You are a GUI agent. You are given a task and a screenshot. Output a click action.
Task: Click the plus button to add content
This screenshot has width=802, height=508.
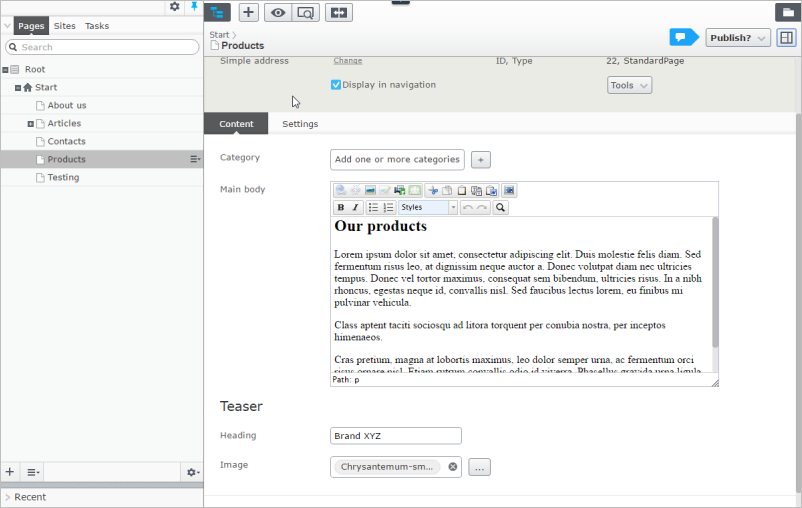click(249, 13)
